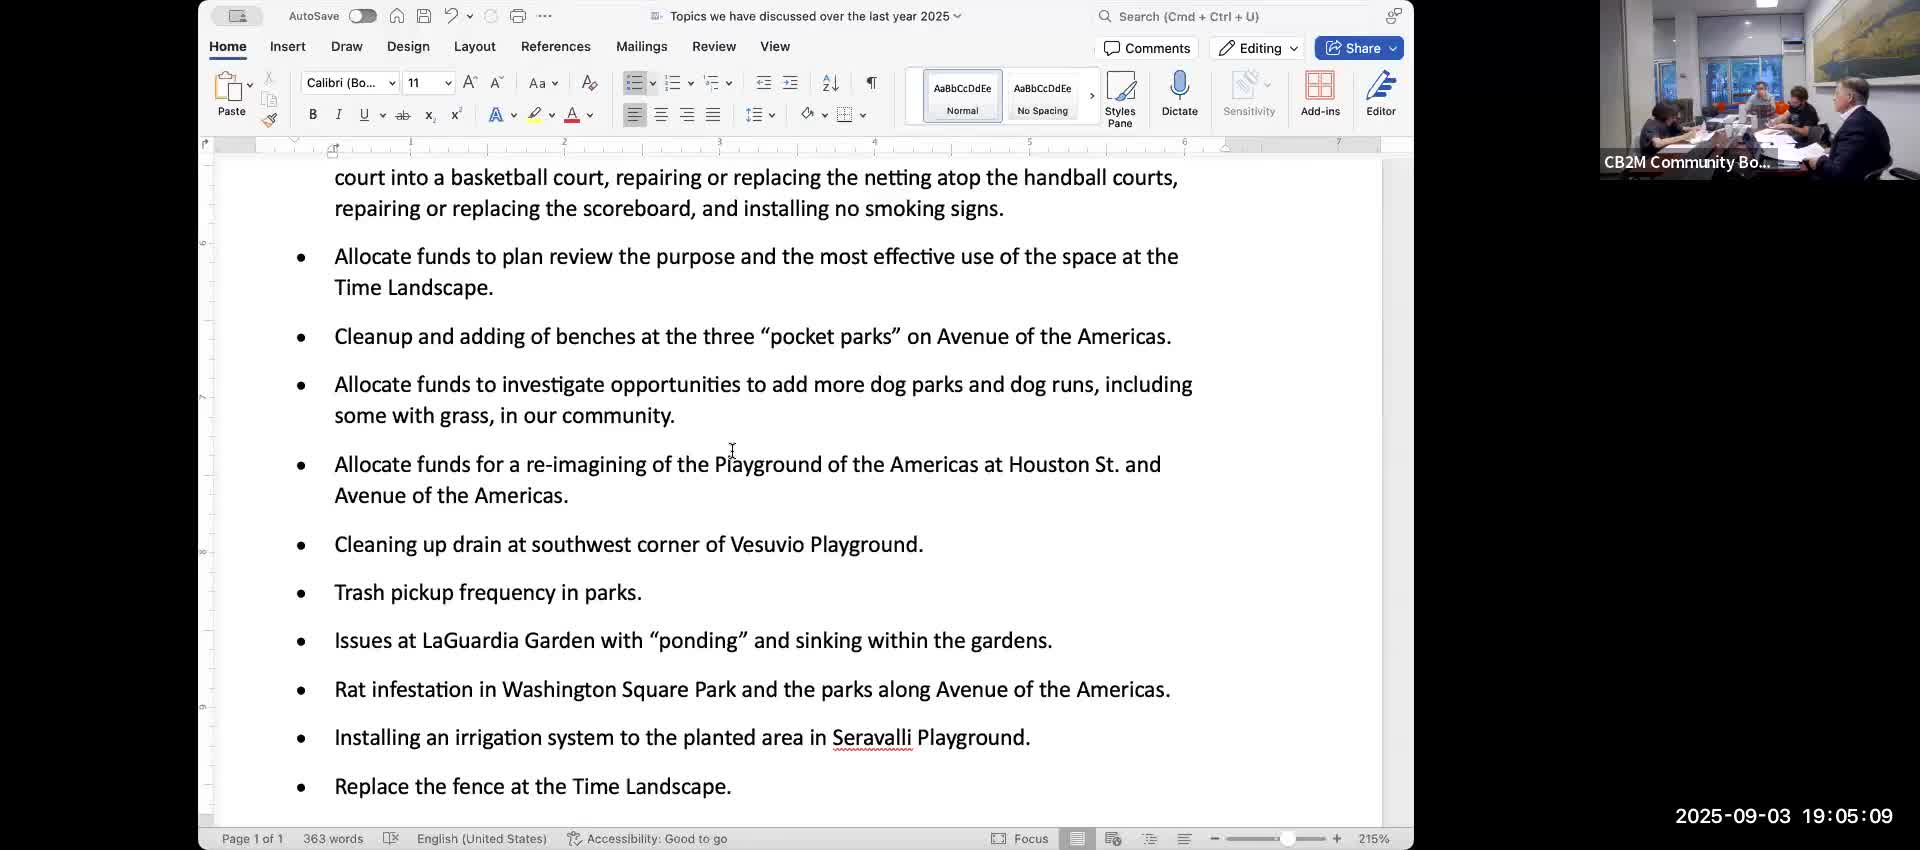Click the Print icon in the title bar
This screenshot has width=1920, height=850.
[x=518, y=16]
